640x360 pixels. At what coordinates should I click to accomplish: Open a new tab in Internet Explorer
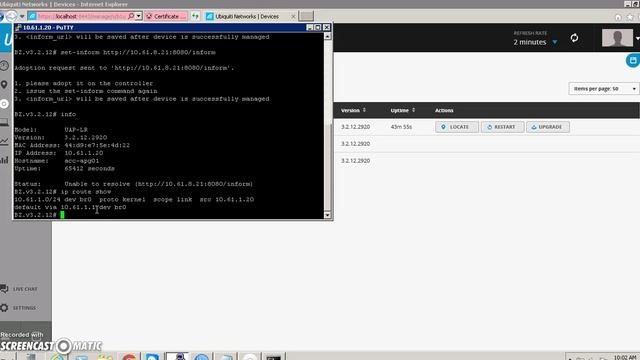(x=306, y=16)
